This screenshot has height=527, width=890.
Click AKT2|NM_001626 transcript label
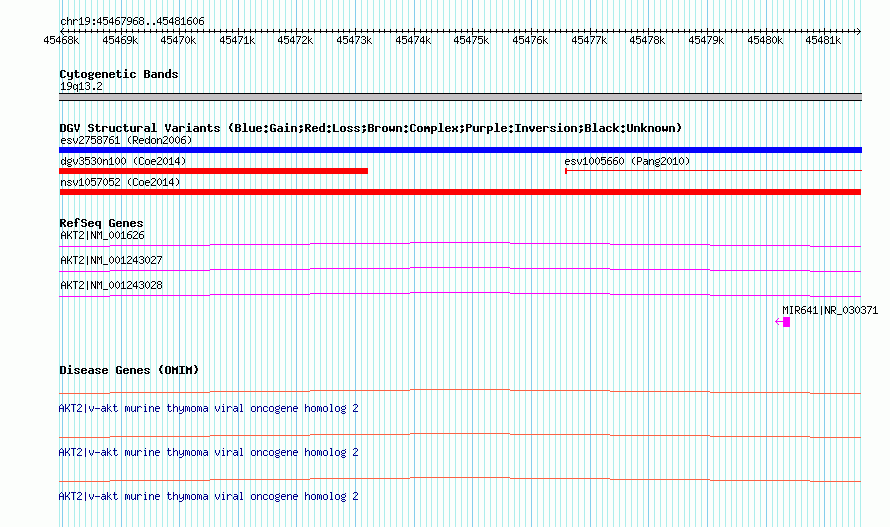(x=102, y=235)
